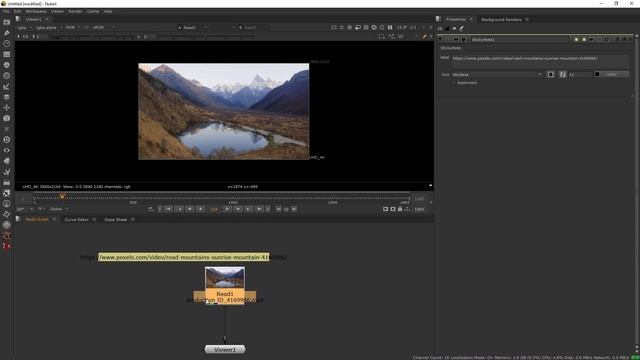The width and height of the screenshot is (640, 360).
Task: Switch to the Curve Editor tab
Action: pyautogui.click(x=76, y=220)
